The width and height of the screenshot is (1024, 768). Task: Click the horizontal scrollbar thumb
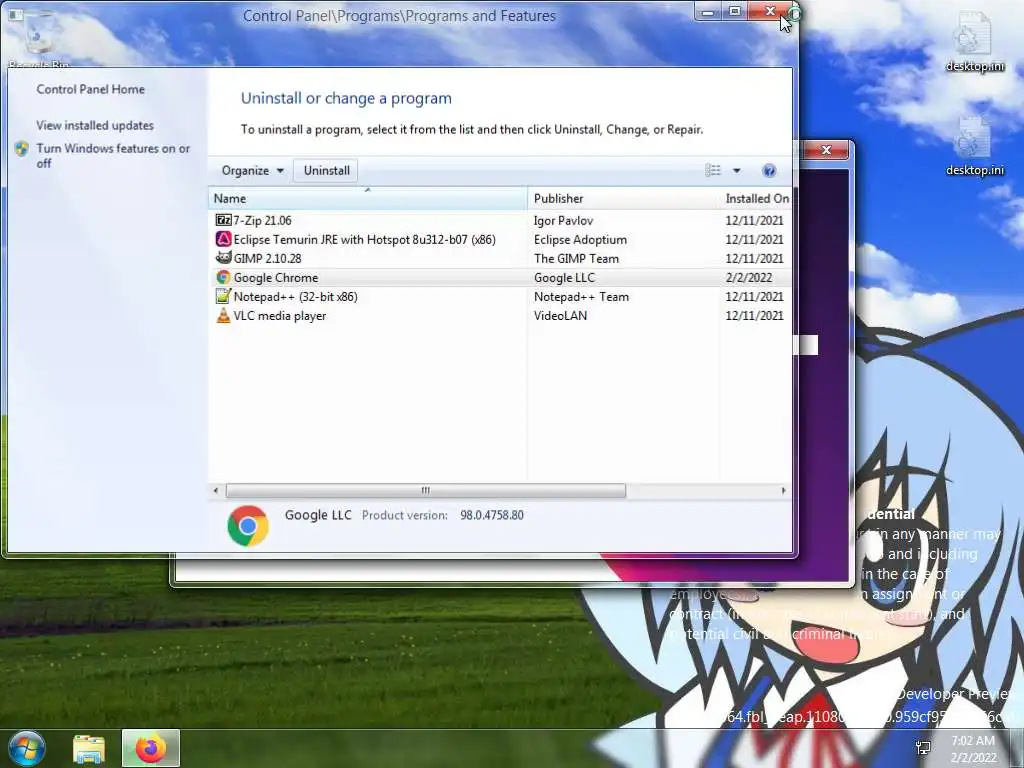pos(426,490)
